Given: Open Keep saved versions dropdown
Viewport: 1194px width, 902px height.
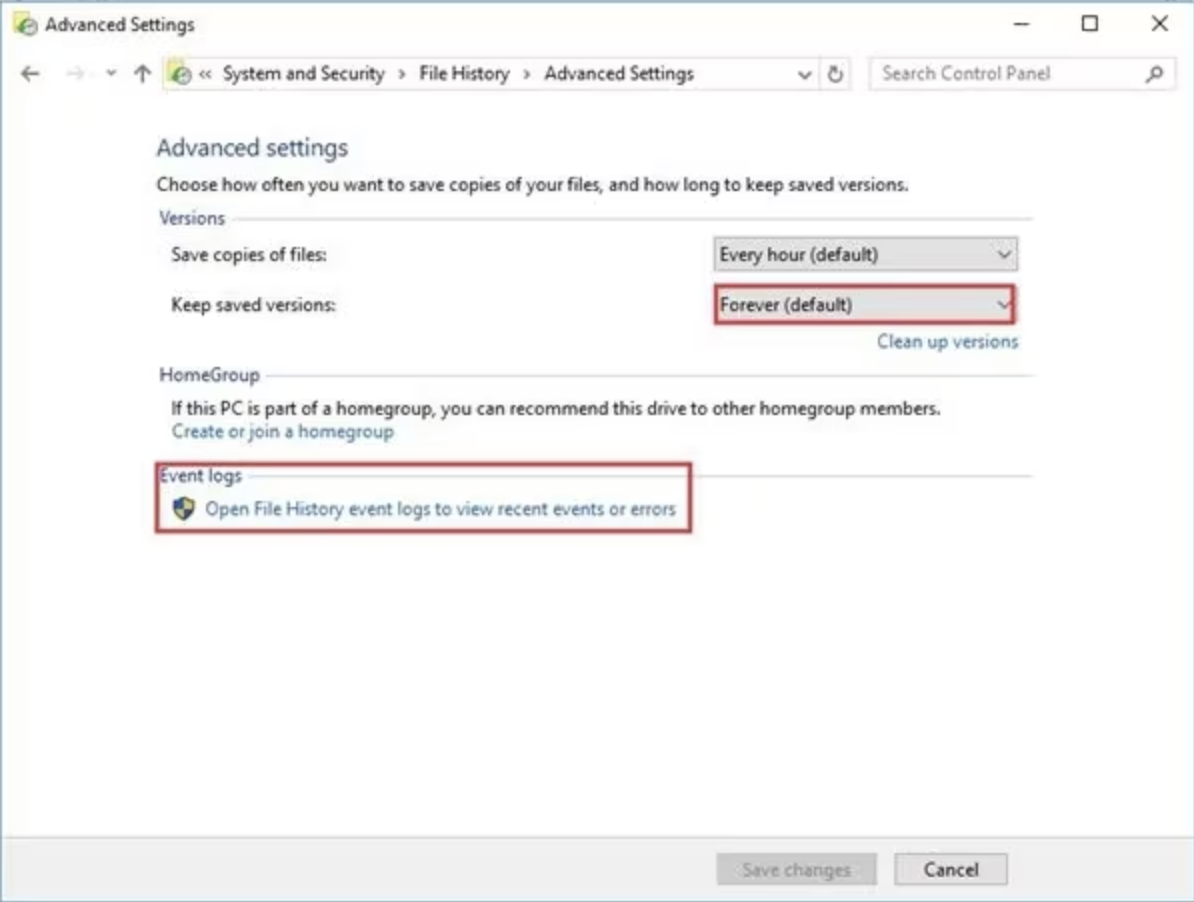Looking at the screenshot, I should click(x=865, y=304).
